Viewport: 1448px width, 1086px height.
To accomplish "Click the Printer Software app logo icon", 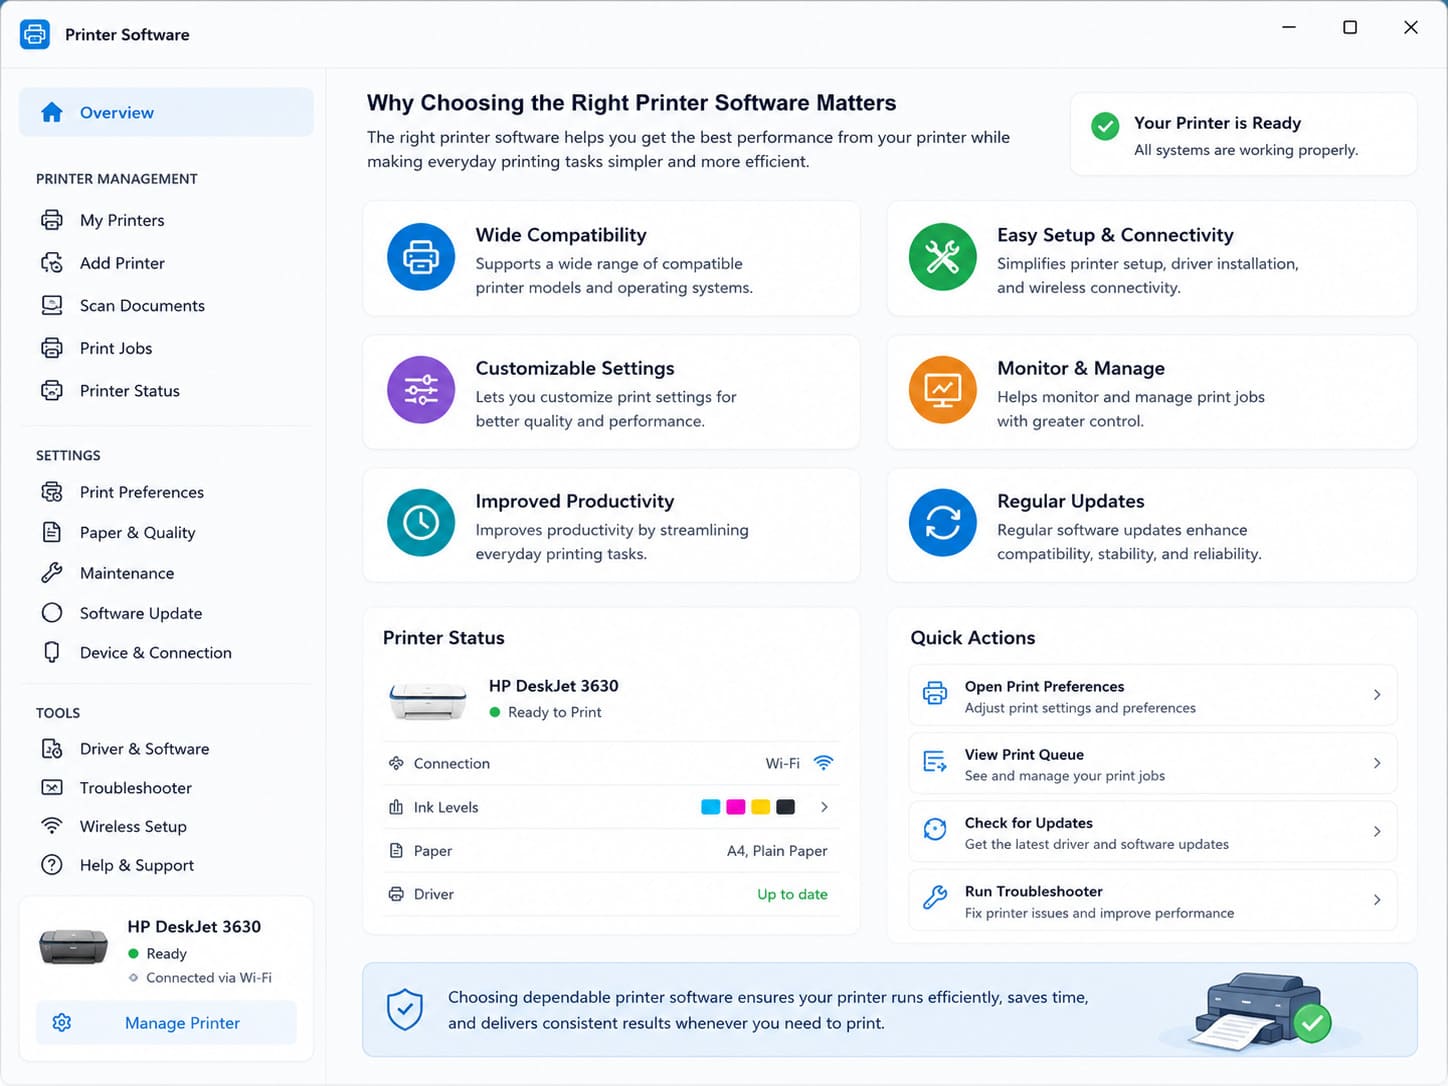I will click(35, 34).
